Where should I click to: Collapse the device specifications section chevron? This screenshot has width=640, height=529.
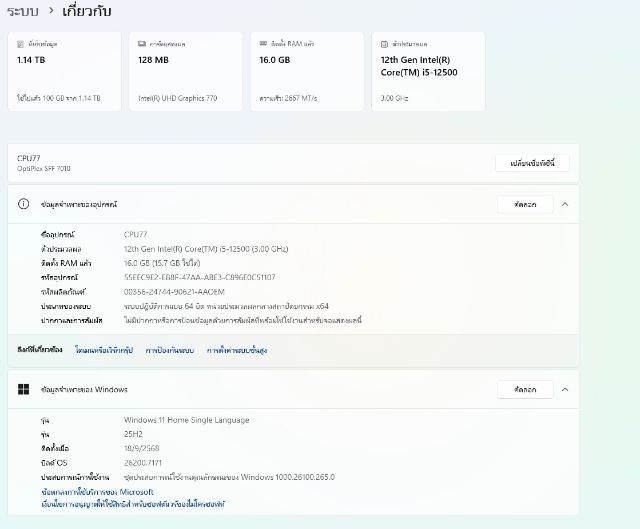pos(565,204)
